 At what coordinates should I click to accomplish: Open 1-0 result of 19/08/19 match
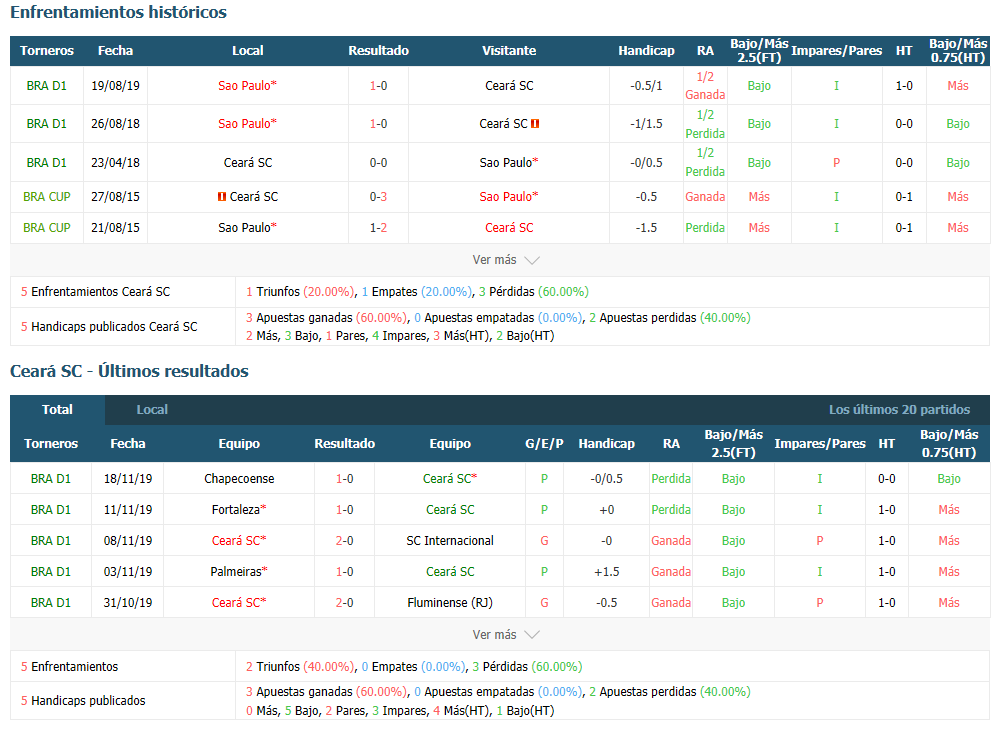tap(379, 85)
